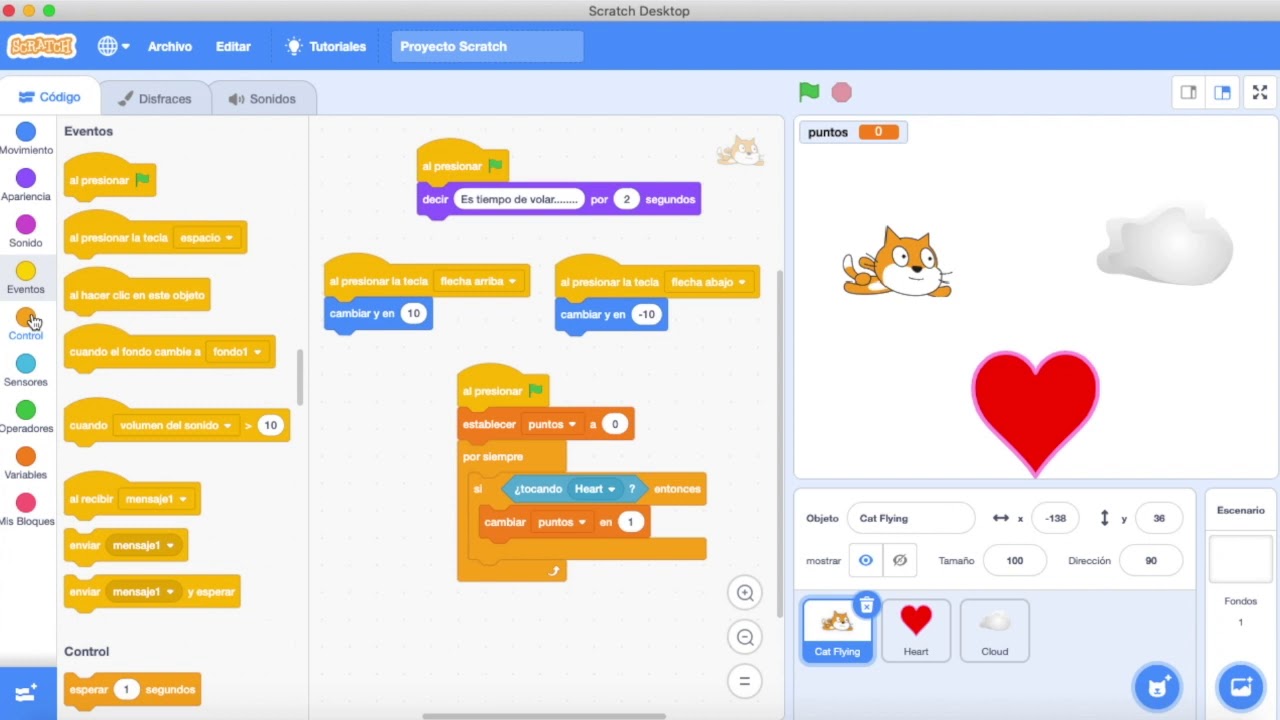The width and height of the screenshot is (1280, 720).
Task: Delete the Cat Flying sprite
Action: point(867,605)
